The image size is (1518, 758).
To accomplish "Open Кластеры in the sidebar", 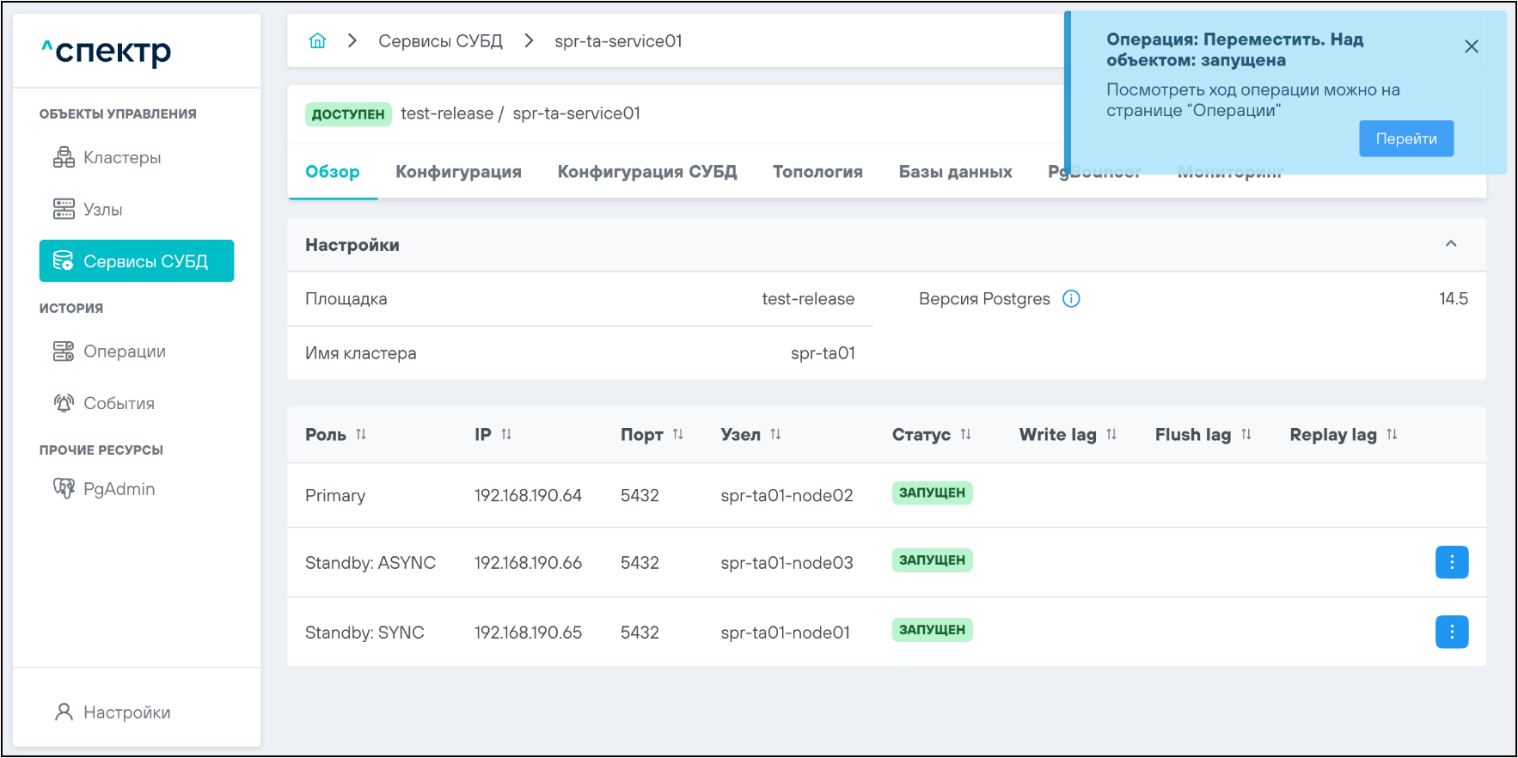I will [121, 158].
